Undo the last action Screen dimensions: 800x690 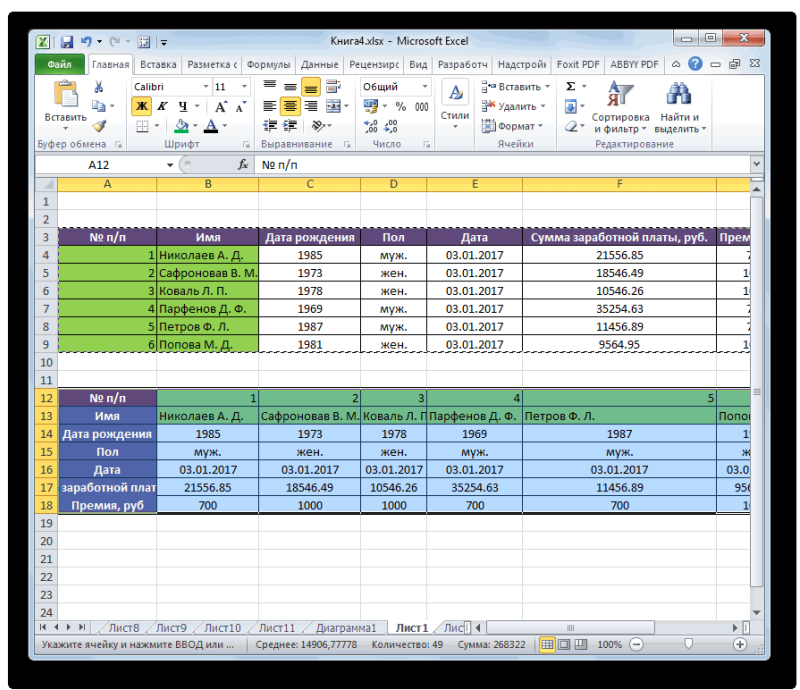click(x=86, y=42)
